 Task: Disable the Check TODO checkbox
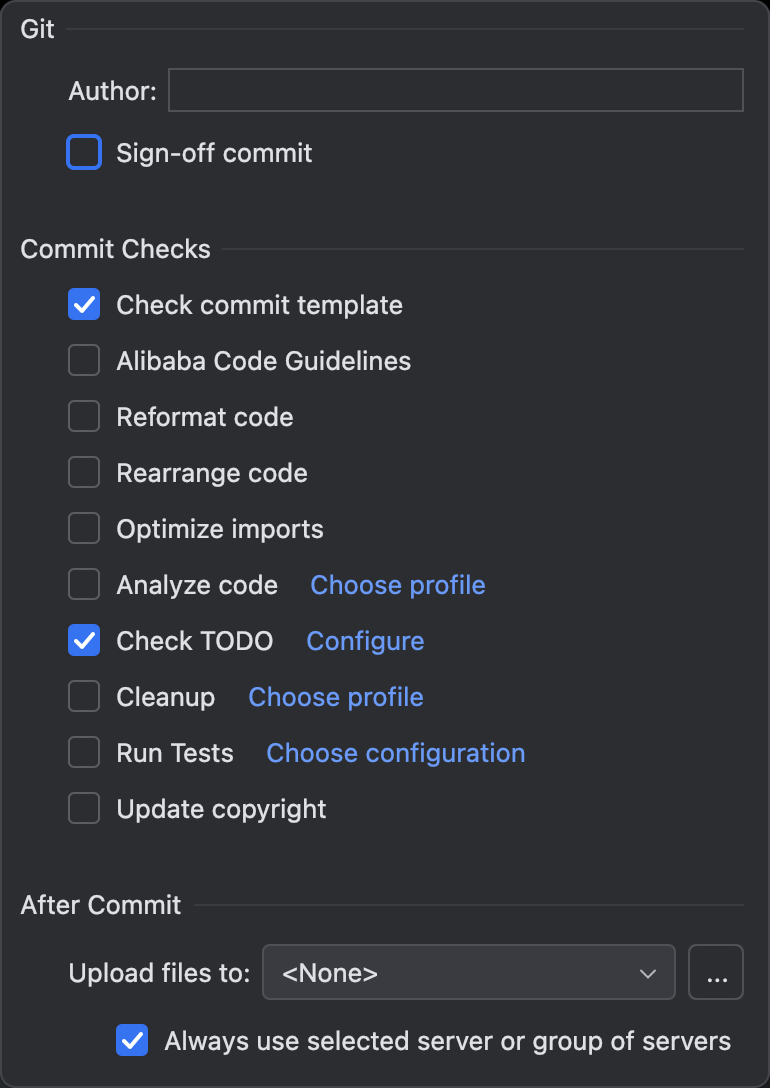[84, 641]
